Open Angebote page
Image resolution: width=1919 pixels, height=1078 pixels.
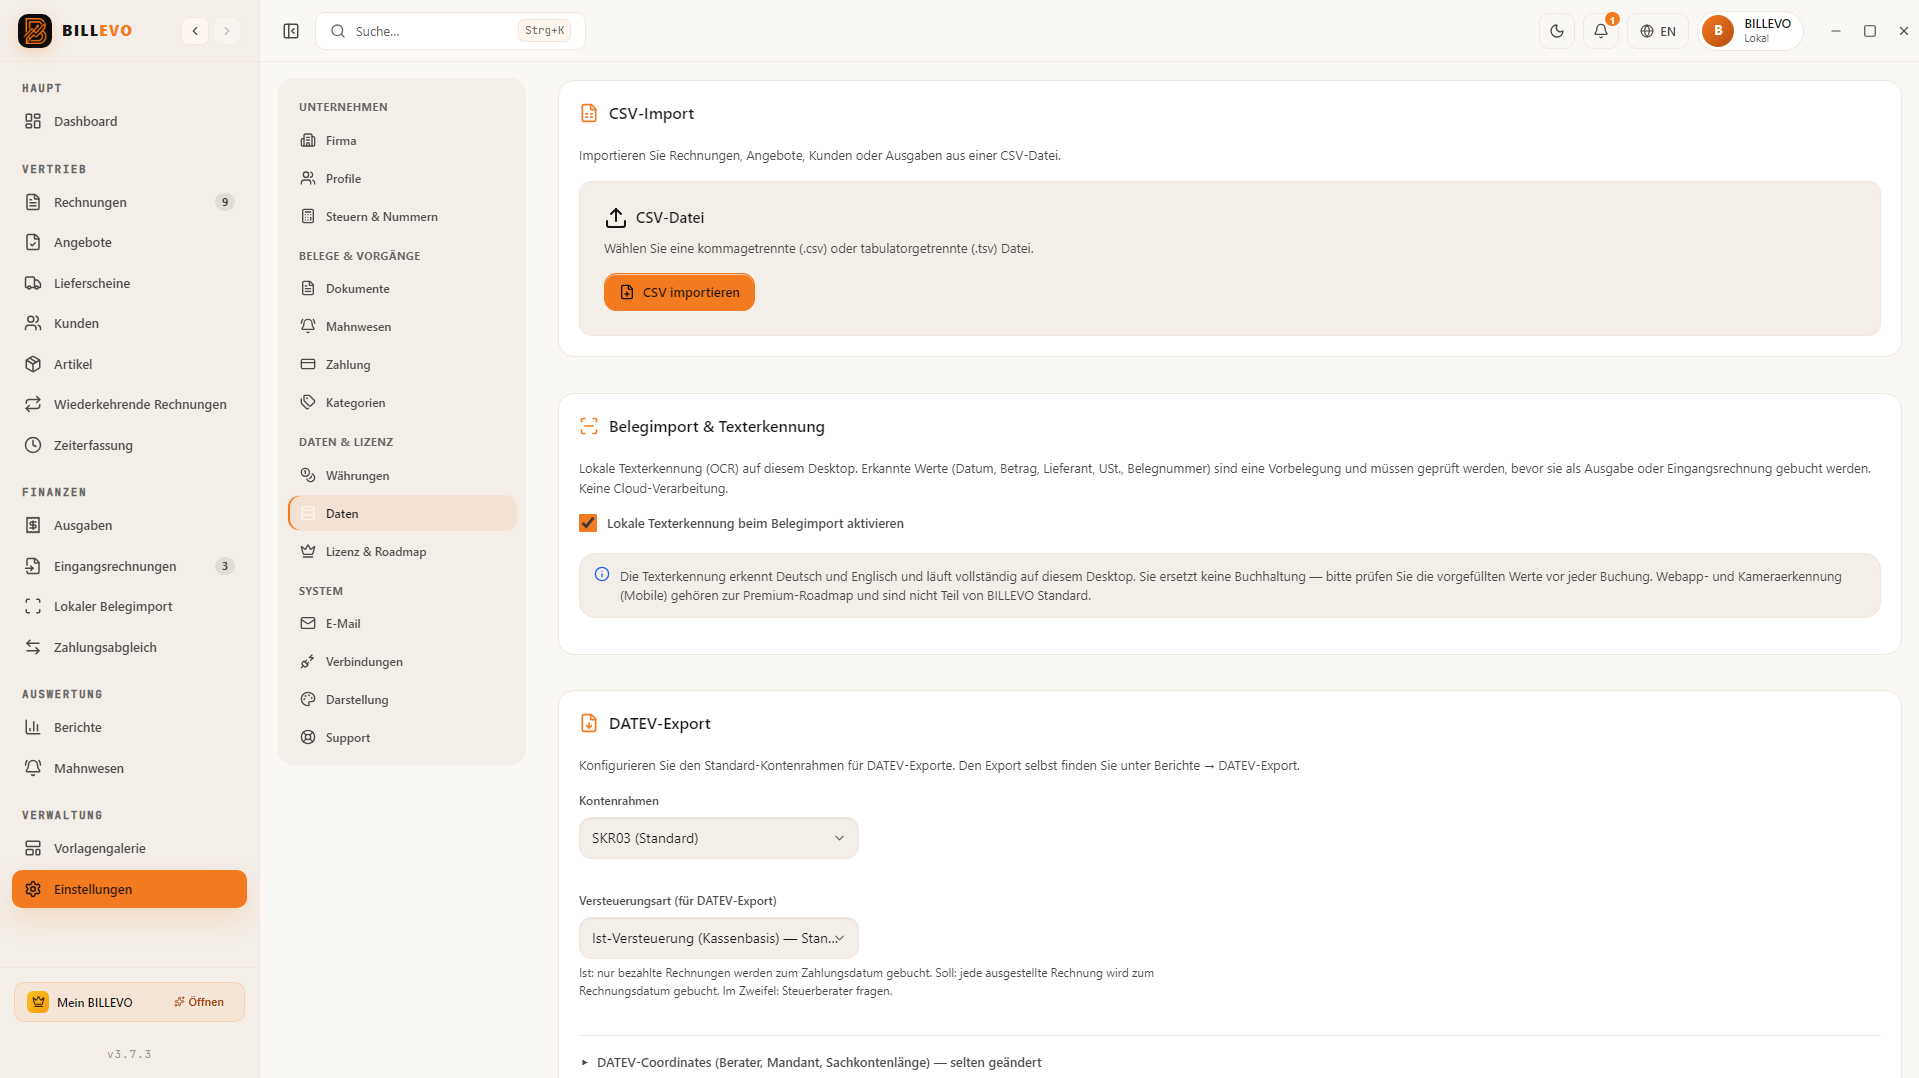click(x=129, y=242)
